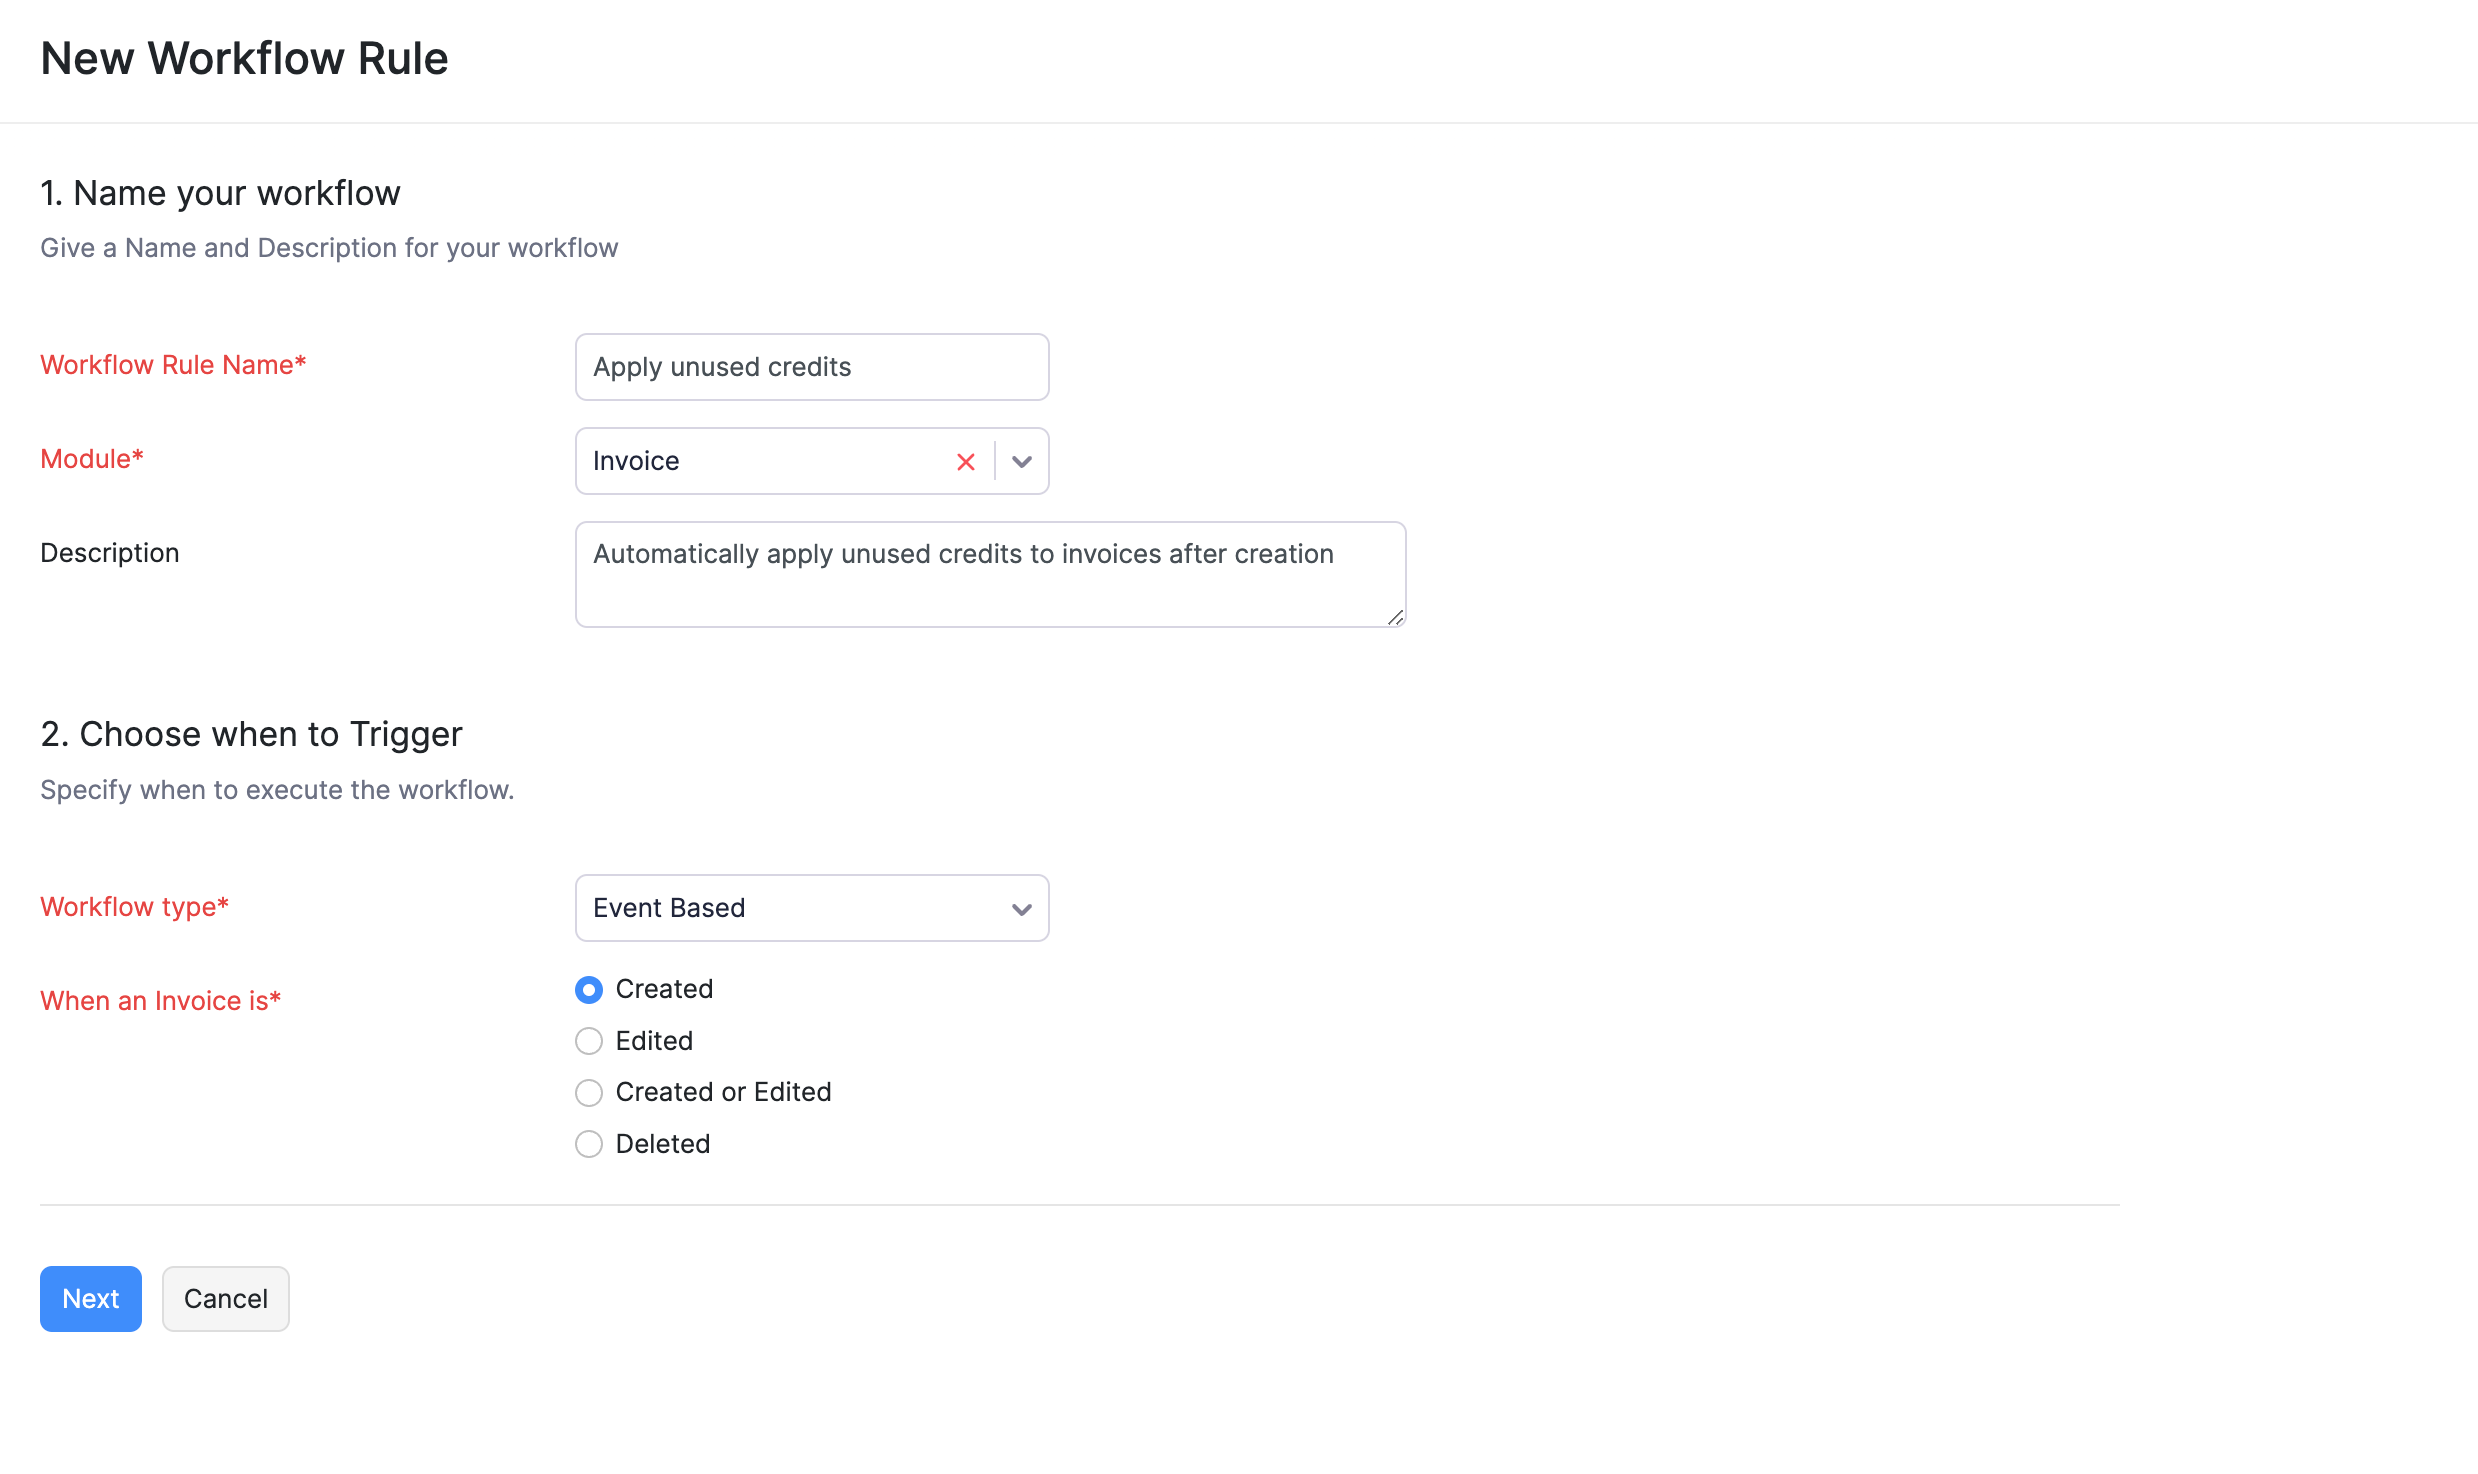Click the Workflow type label
Viewport: 2478px width, 1474px height.
[x=135, y=907]
